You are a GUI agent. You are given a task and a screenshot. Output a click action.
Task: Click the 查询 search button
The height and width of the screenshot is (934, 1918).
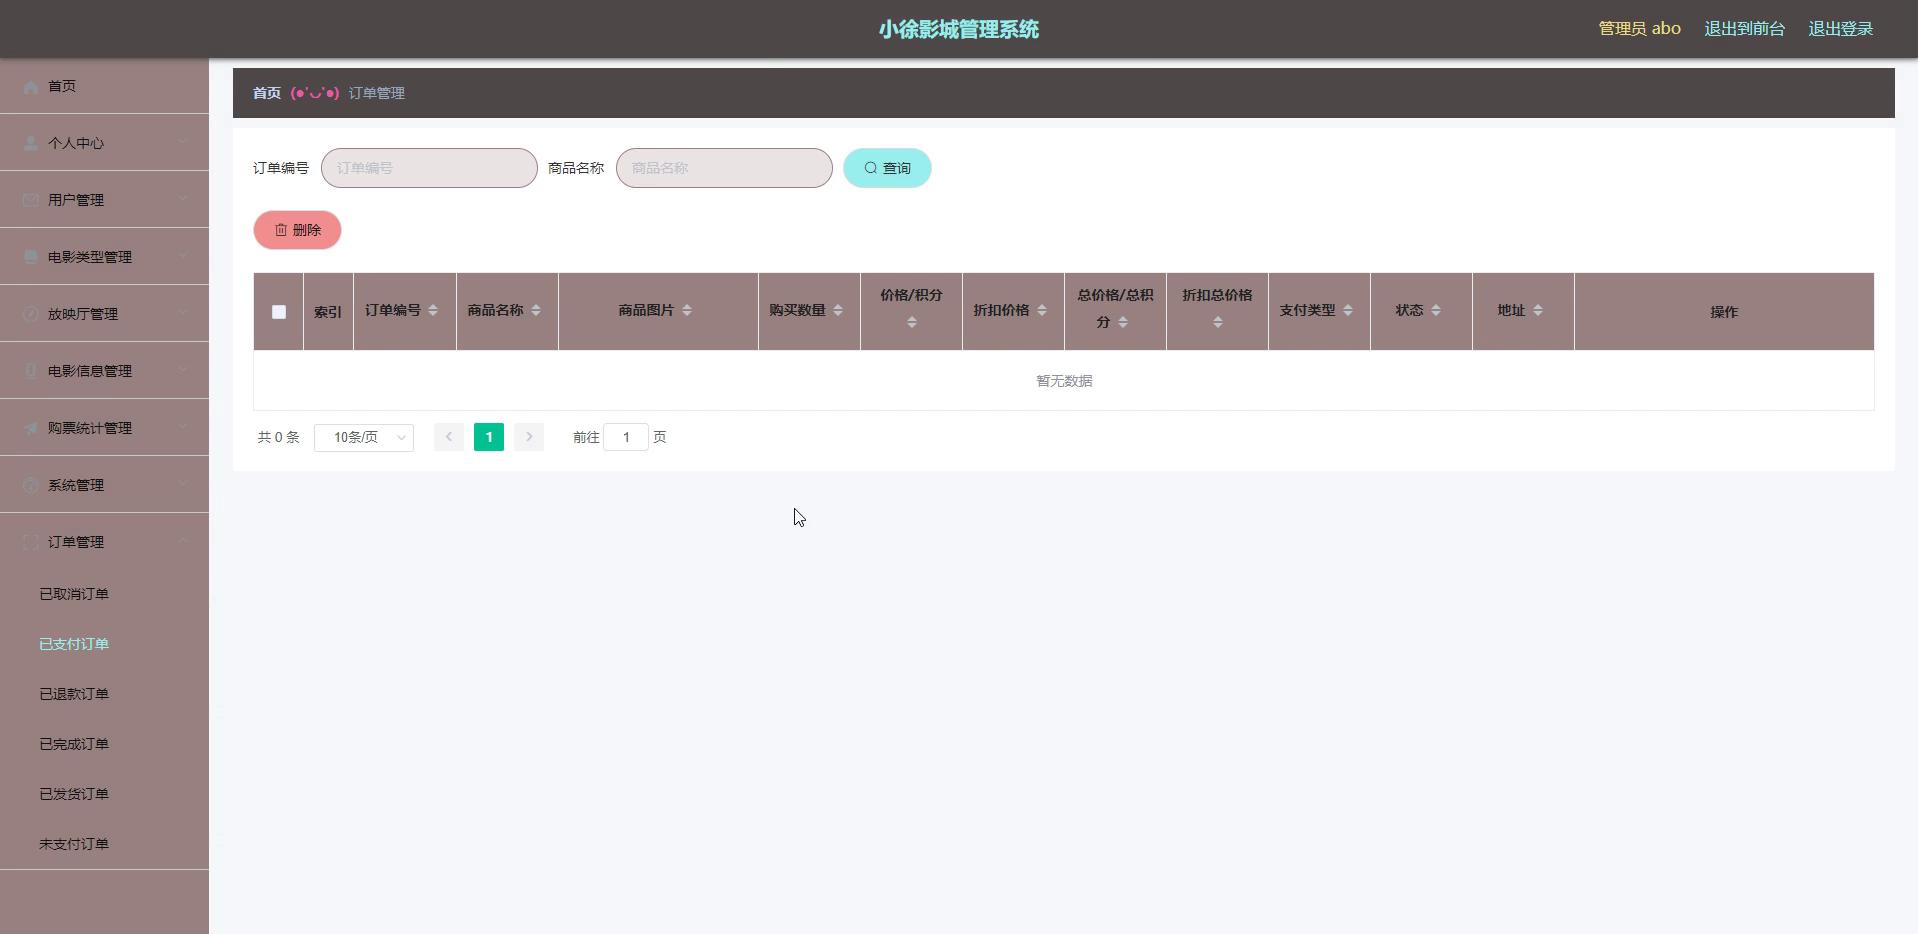pos(887,168)
